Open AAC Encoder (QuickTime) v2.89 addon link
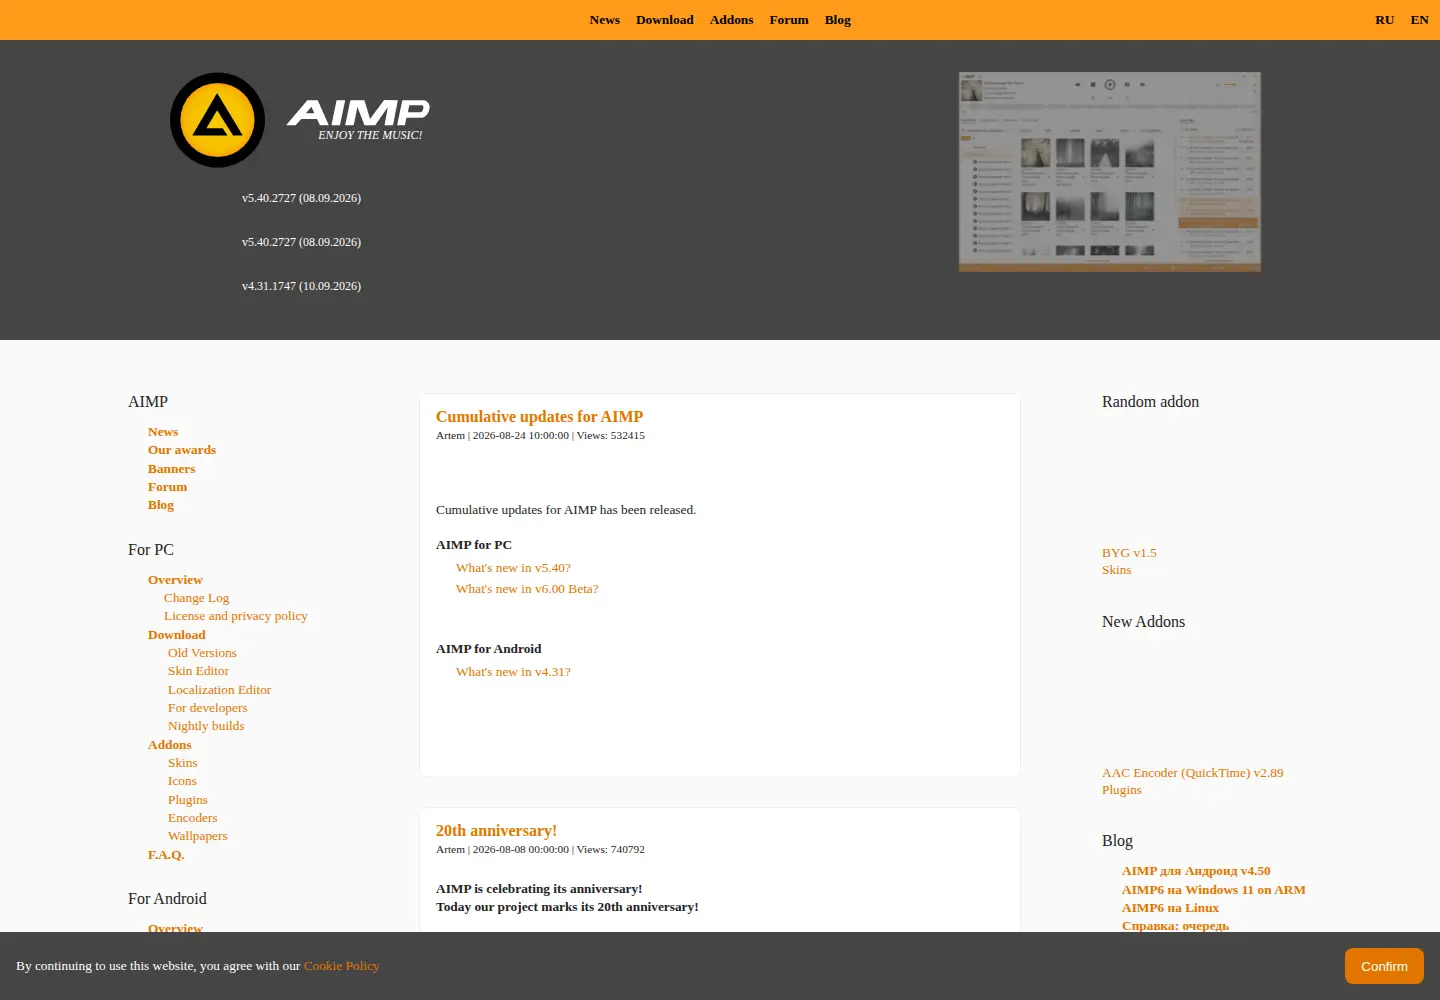The height and width of the screenshot is (1000, 1440). click(1192, 773)
